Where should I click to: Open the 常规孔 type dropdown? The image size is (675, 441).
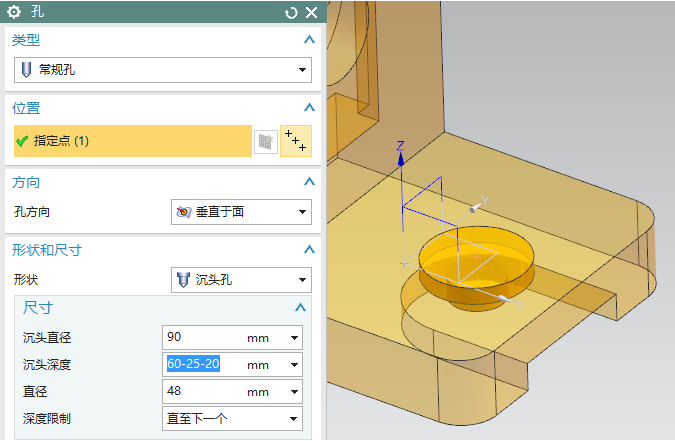(162, 71)
